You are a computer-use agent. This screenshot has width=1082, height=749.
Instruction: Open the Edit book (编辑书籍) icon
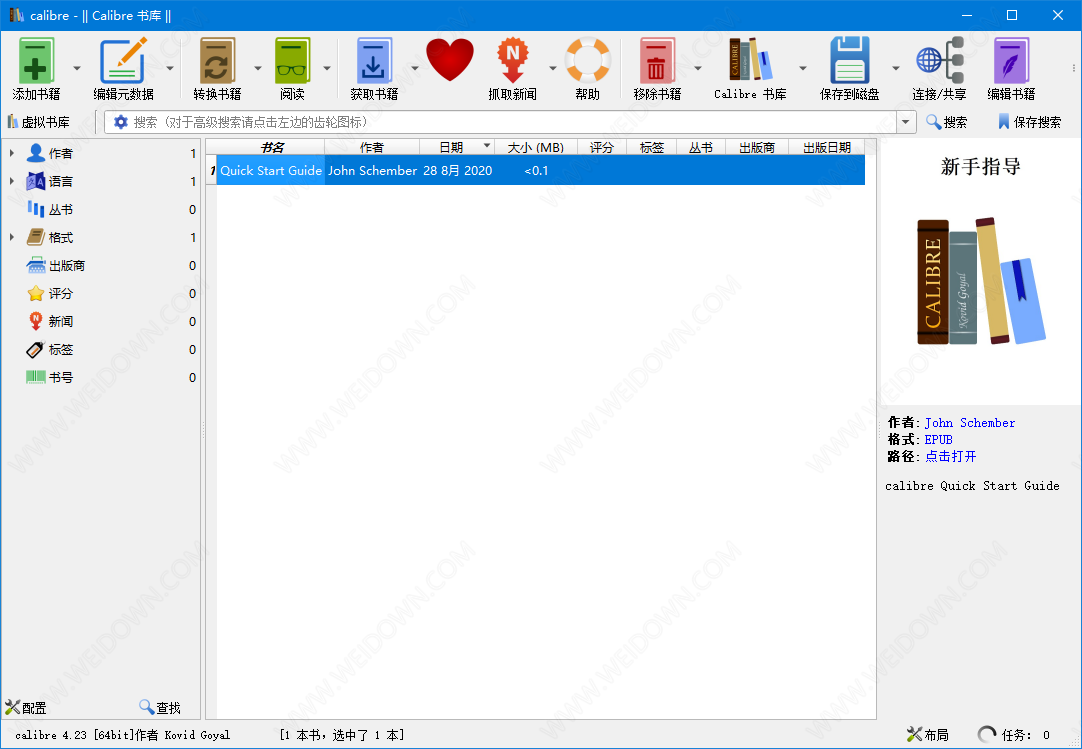[1011, 61]
